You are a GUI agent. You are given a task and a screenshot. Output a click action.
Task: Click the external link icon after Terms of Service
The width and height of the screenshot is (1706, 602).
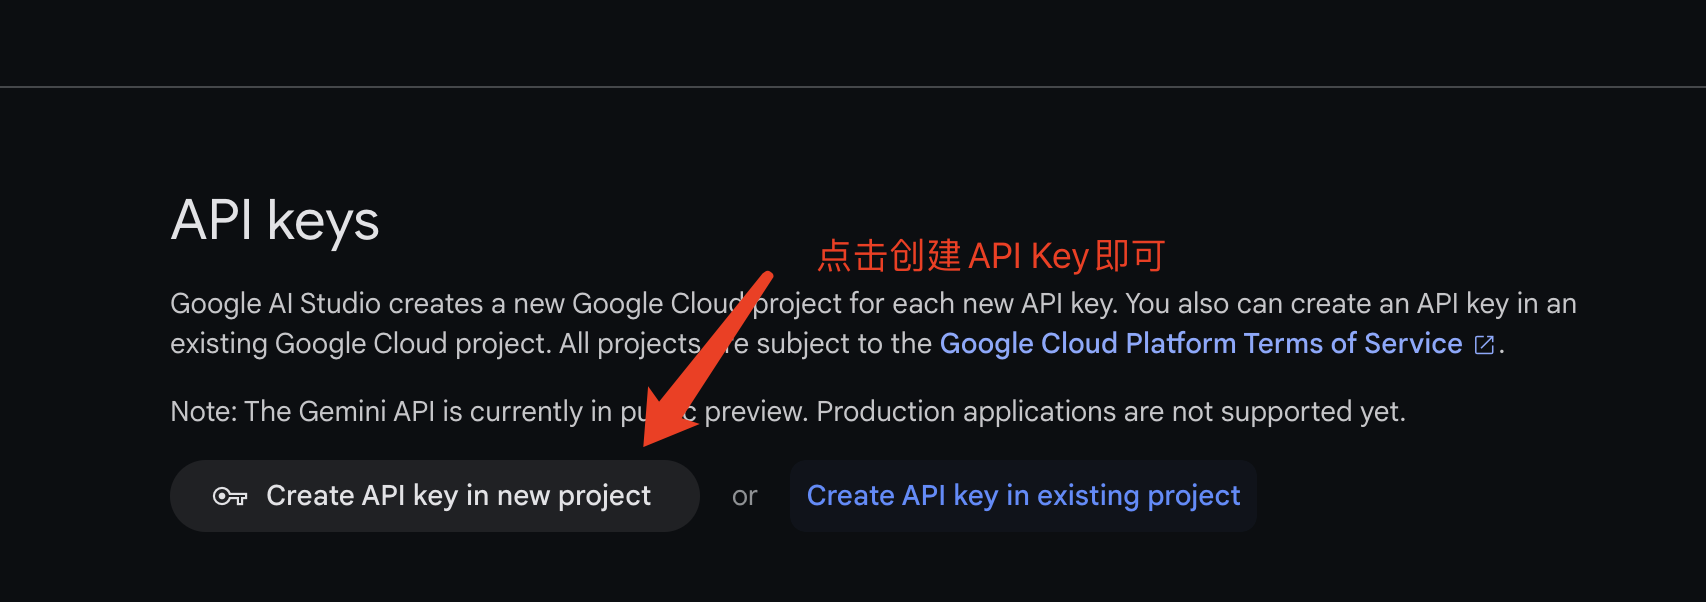tap(1484, 345)
